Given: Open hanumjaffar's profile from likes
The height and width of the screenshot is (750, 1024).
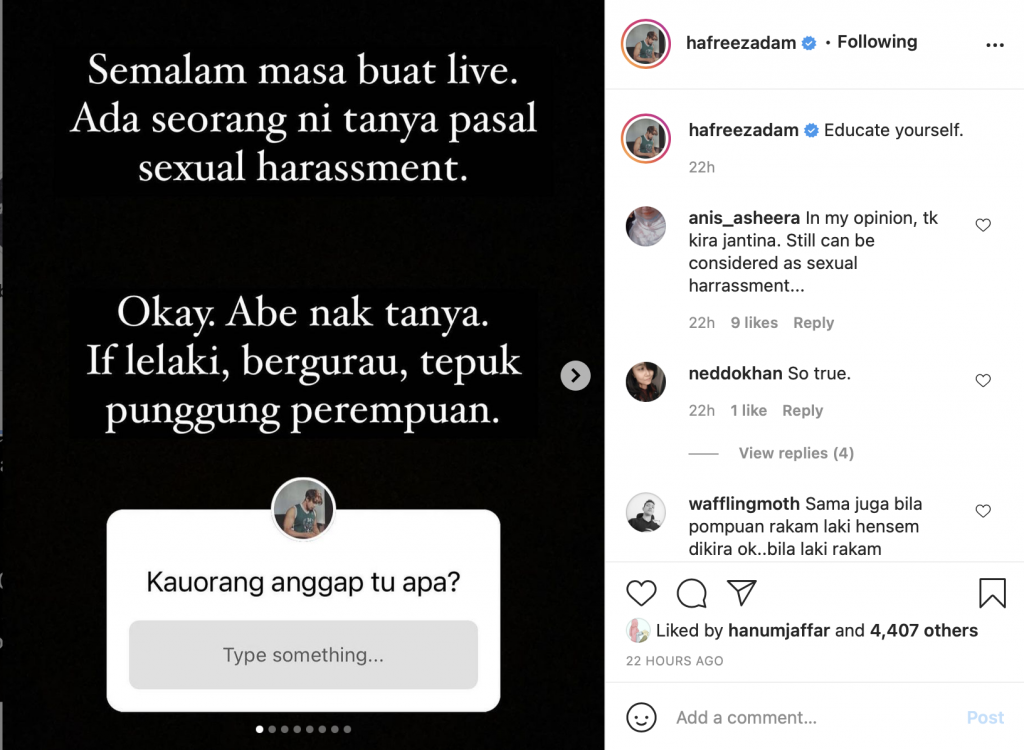Looking at the screenshot, I should coord(778,630).
